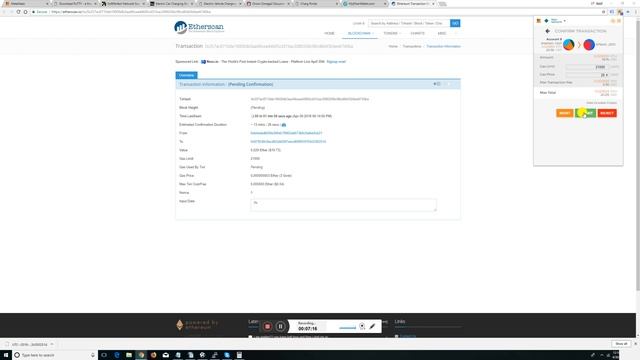Image resolution: width=640 pixels, height=360 pixels.
Task: Click the Signup now sponsored link
Action: point(336,62)
